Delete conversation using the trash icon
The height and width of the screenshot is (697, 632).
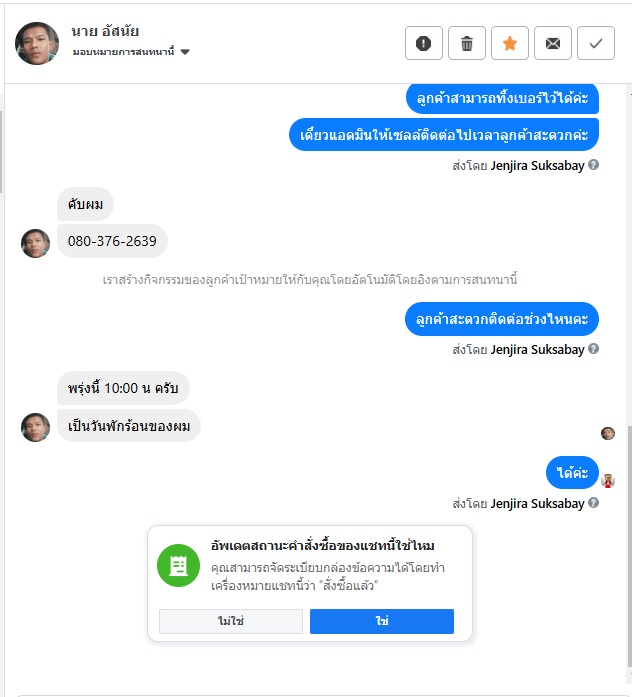pyautogui.click(x=467, y=43)
